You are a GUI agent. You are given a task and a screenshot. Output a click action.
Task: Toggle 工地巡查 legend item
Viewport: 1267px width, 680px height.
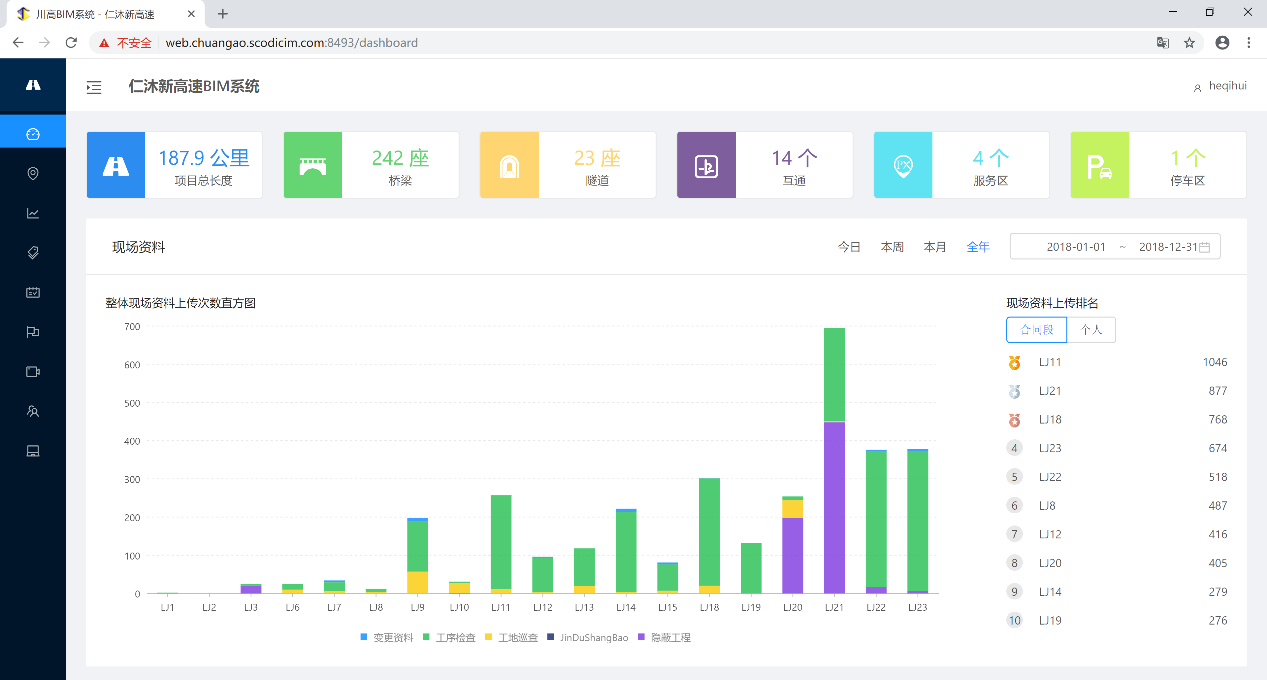click(x=511, y=637)
